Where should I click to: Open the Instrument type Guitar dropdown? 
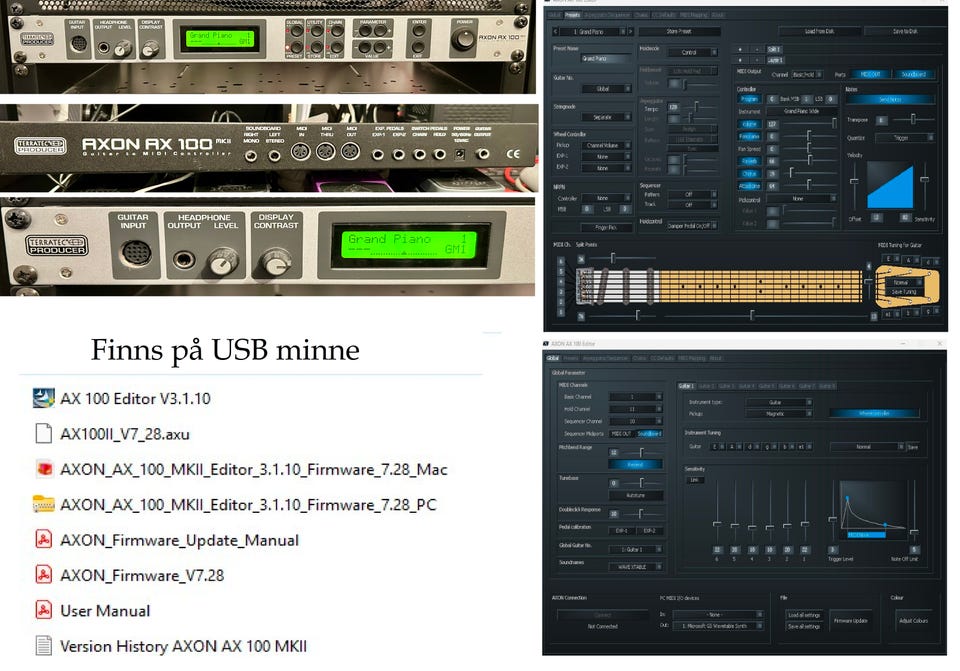tap(779, 402)
